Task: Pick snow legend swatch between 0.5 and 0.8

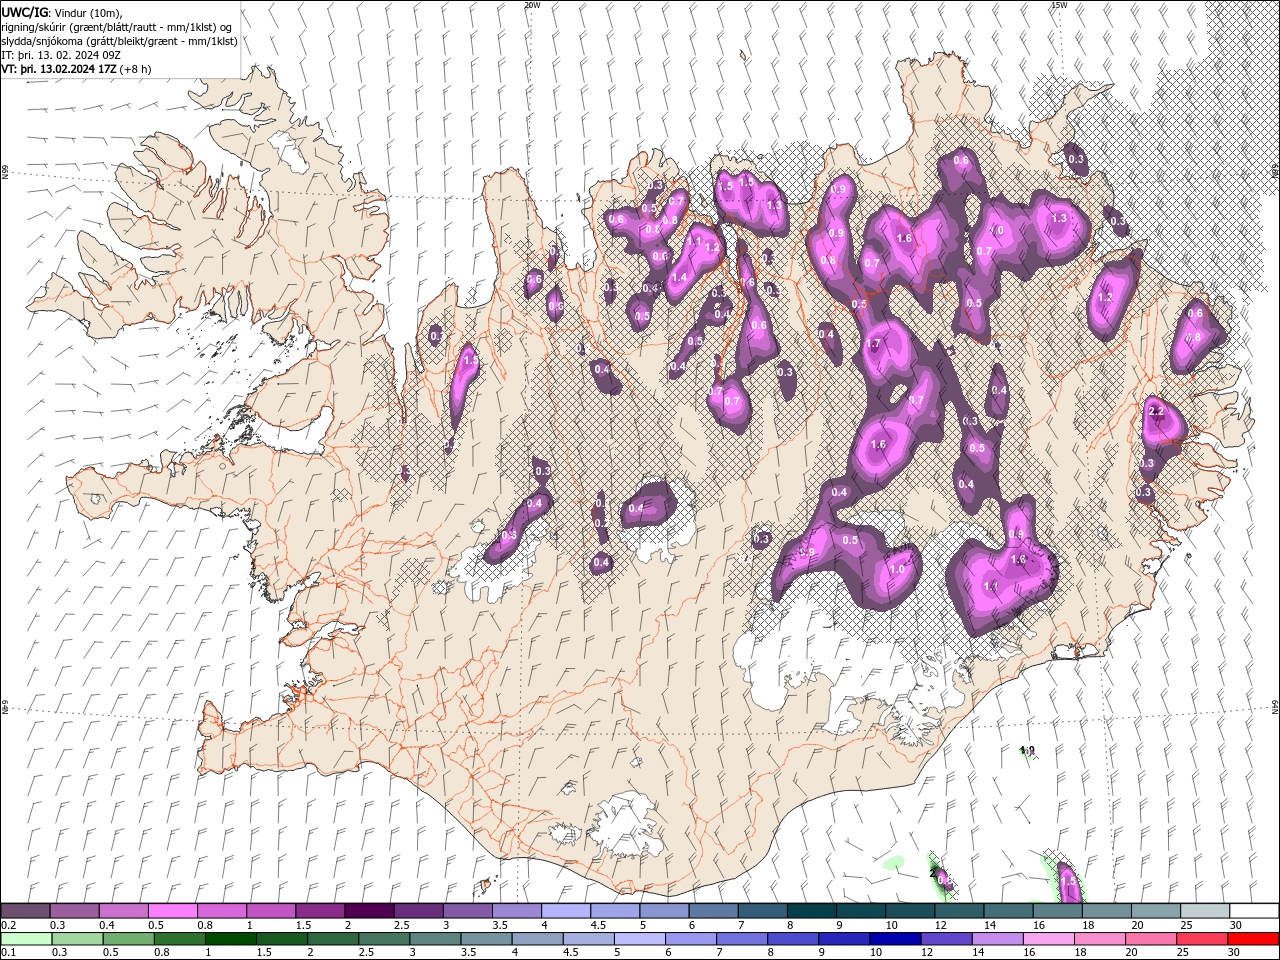Action: (x=172, y=911)
